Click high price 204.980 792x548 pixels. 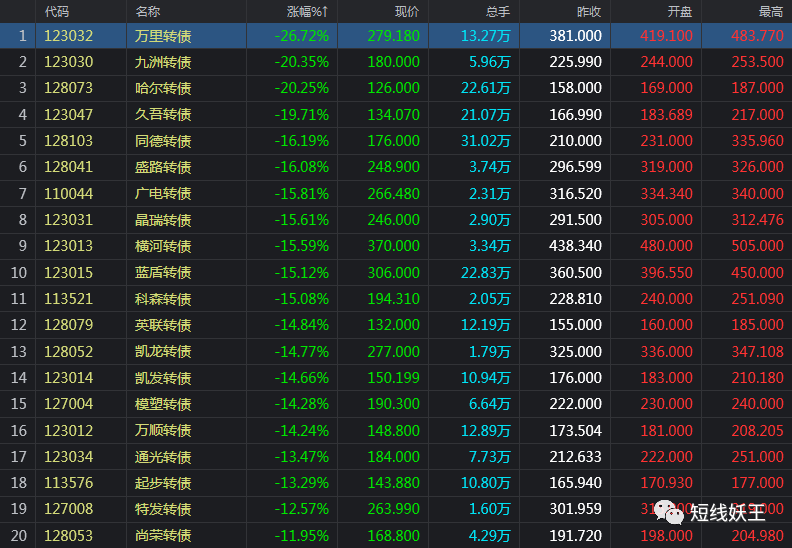click(x=757, y=535)
